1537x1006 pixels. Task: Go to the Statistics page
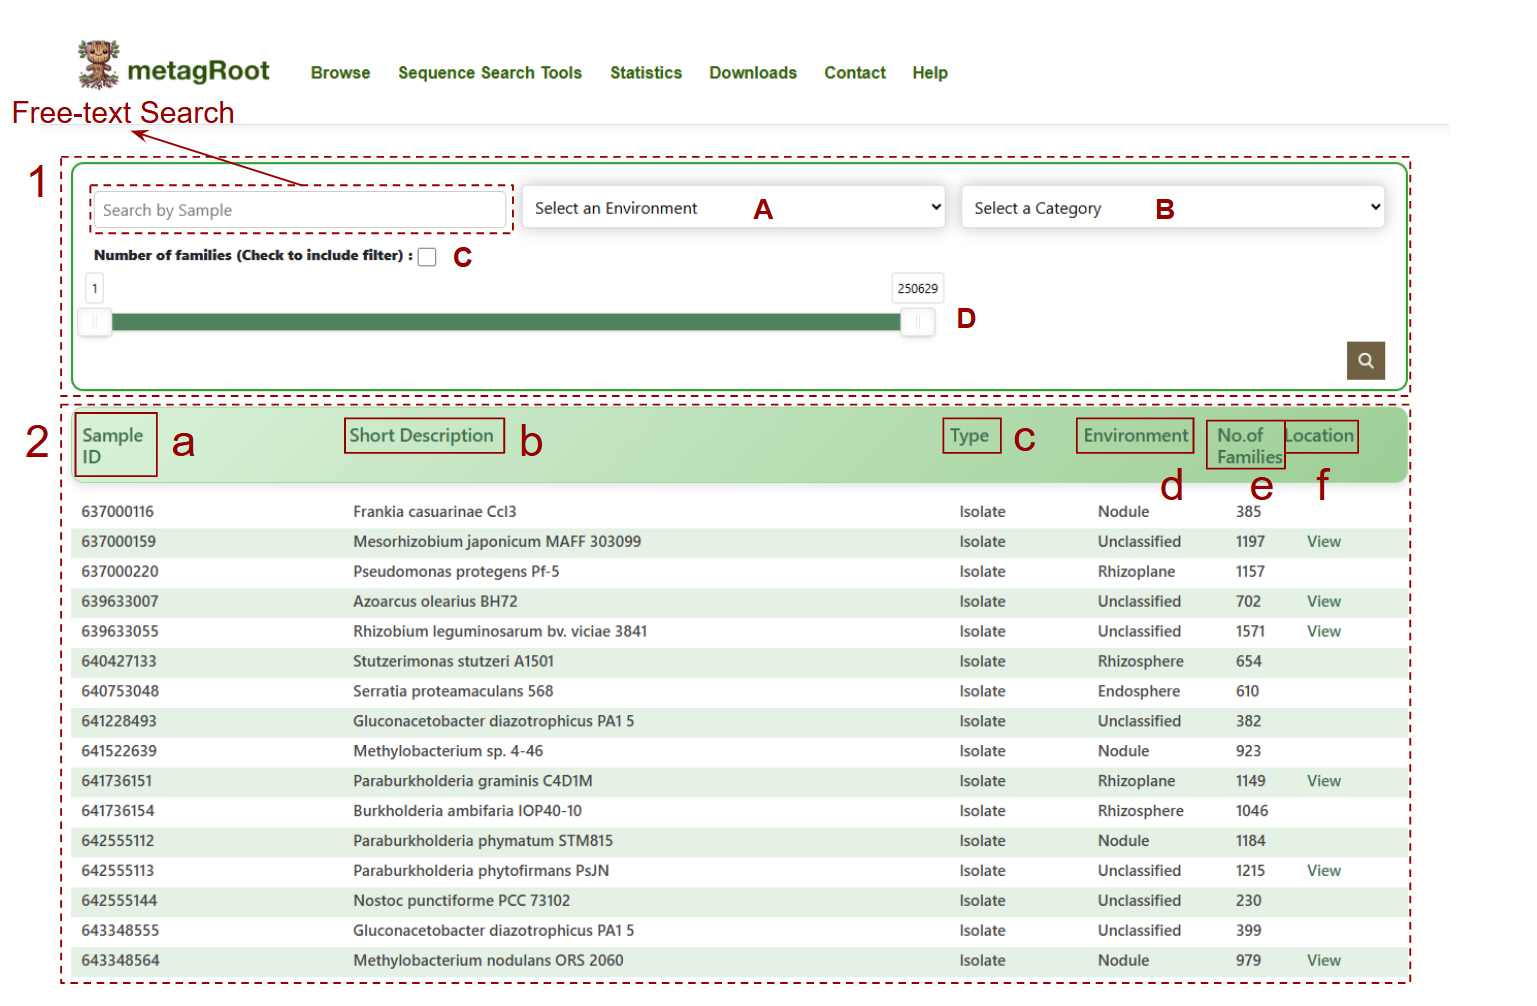(646, 73)
